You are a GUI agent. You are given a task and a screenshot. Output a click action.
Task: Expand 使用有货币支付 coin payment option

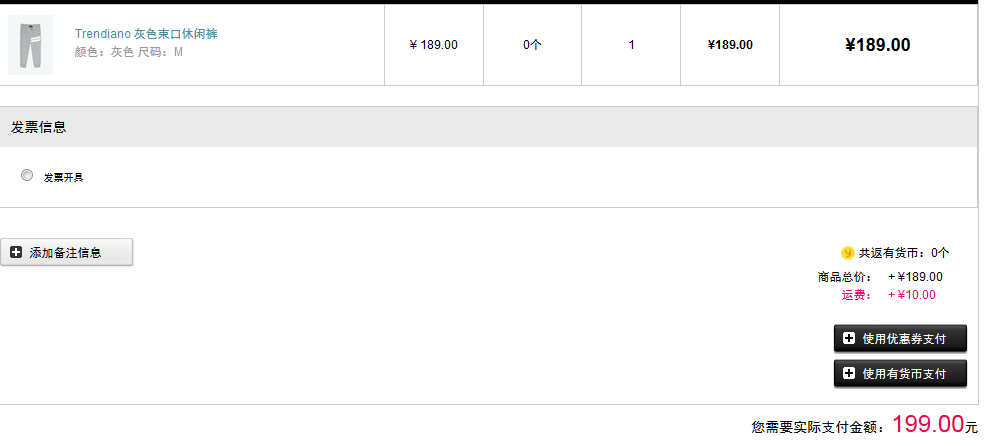(x=900, y=373)
